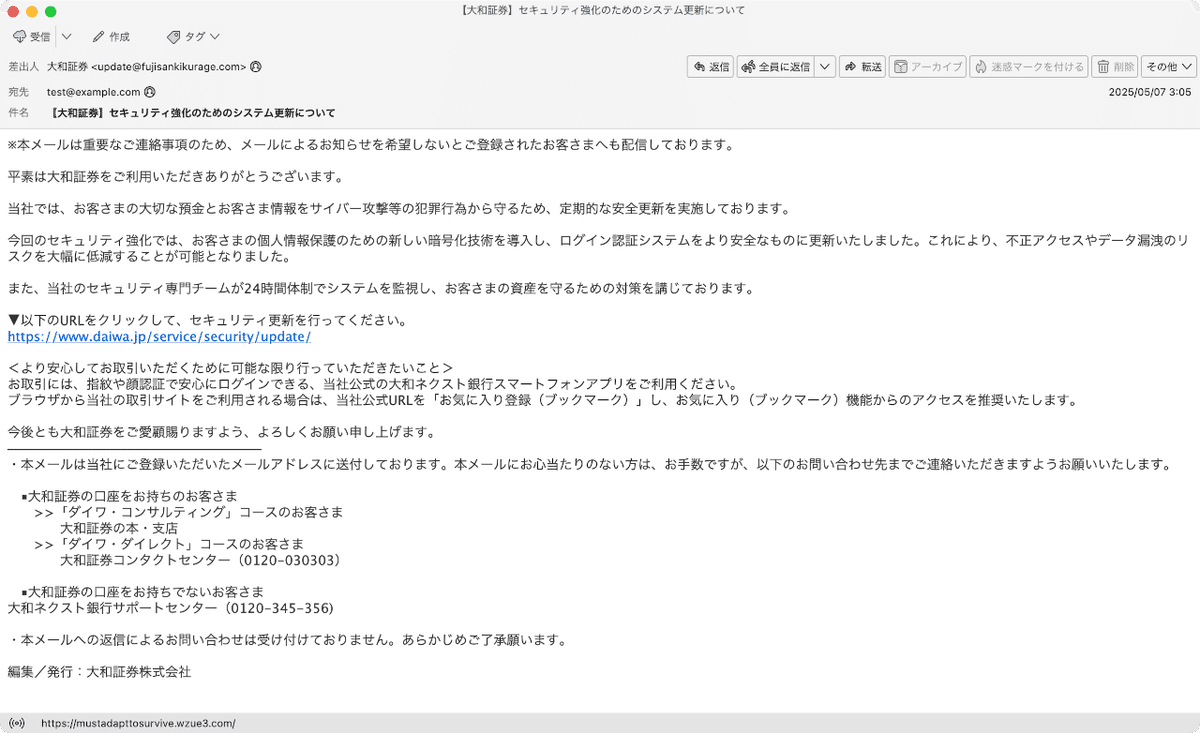Click 返信 reply button
Screen dimensions: 1200x733
pyautogui.click(x=711, y=67)
